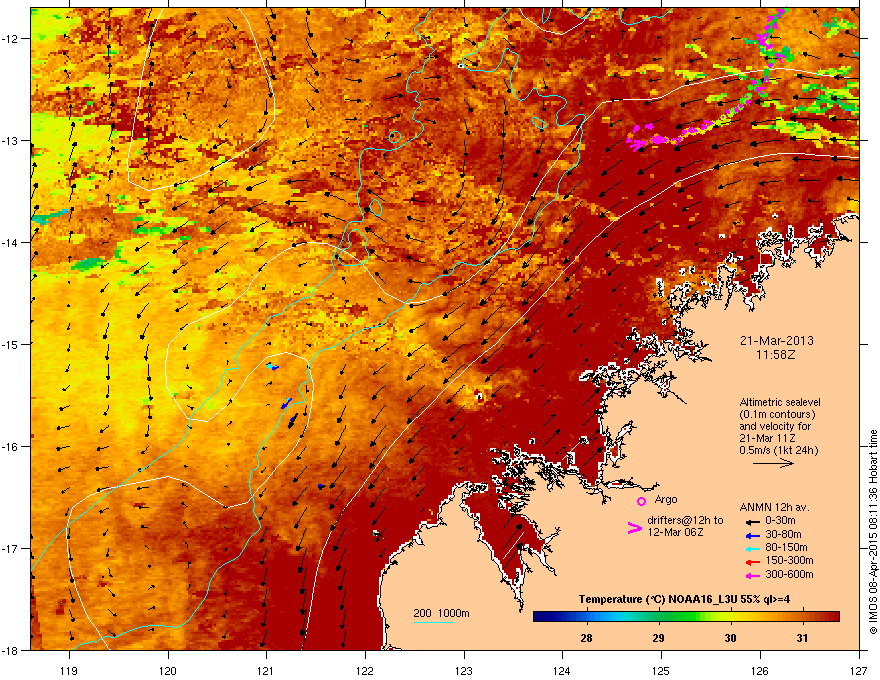Screen dimensions: 880x680
Task: Click the '300-600m' depth label
Action: (789, 574)
